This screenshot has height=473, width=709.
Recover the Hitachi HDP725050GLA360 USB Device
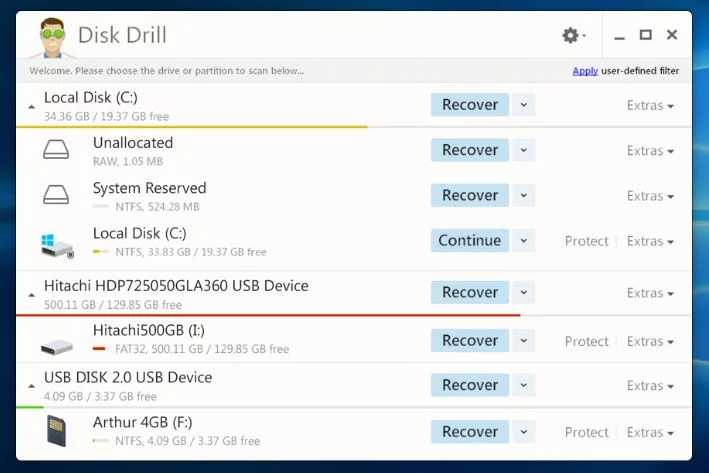(470, 293)
